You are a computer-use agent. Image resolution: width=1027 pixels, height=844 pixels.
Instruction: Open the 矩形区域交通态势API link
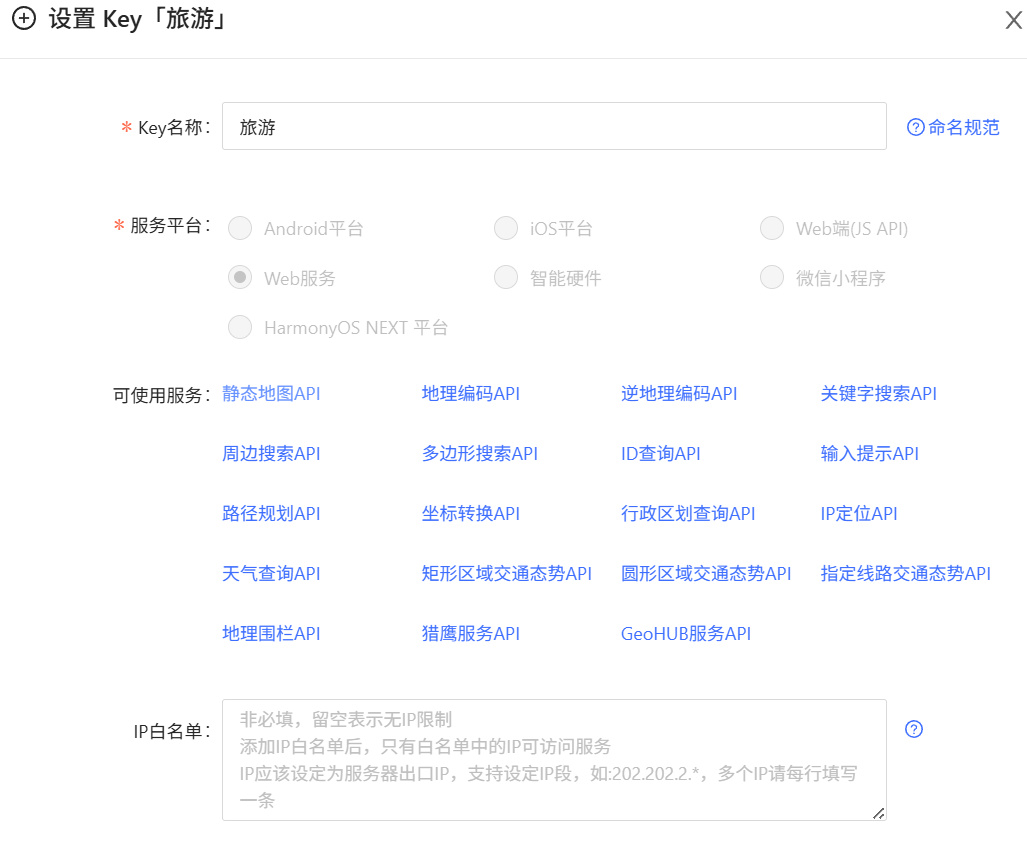506,574
